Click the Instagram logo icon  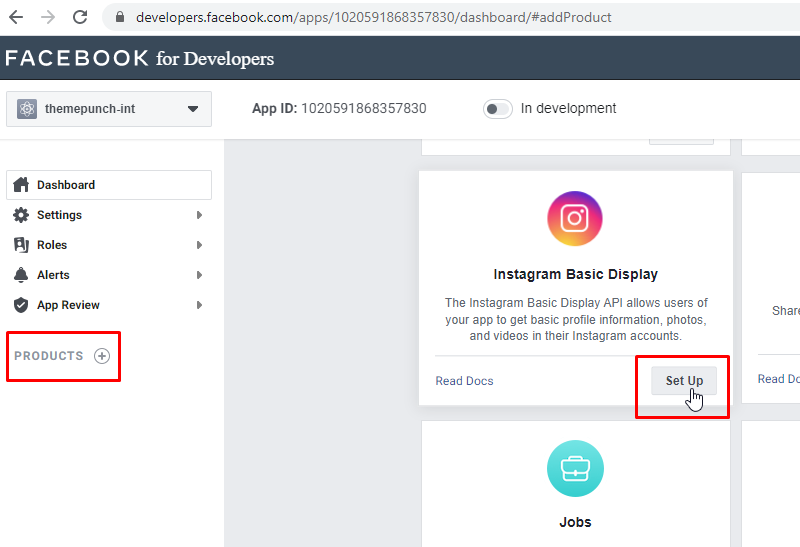574,218
